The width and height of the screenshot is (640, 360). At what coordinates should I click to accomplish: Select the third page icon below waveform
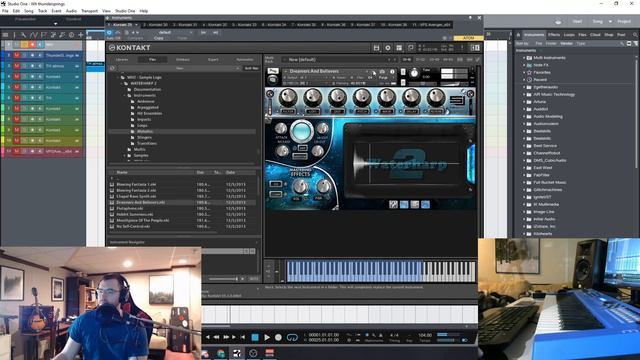(x=414, y=204)
